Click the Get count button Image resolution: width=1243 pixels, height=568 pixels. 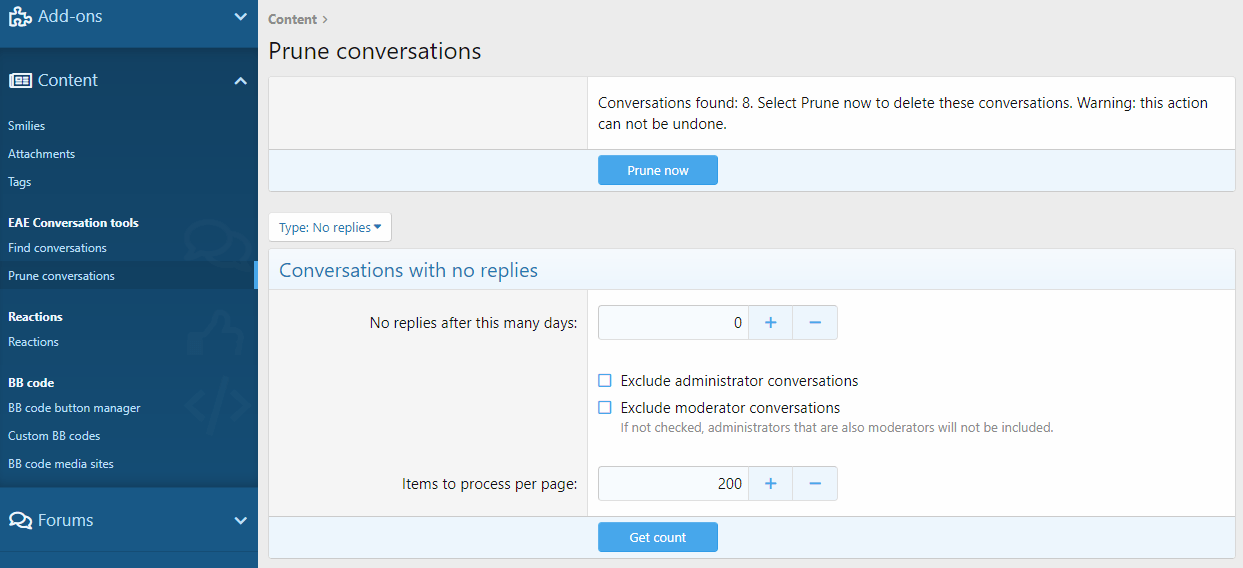pos(657,538)
